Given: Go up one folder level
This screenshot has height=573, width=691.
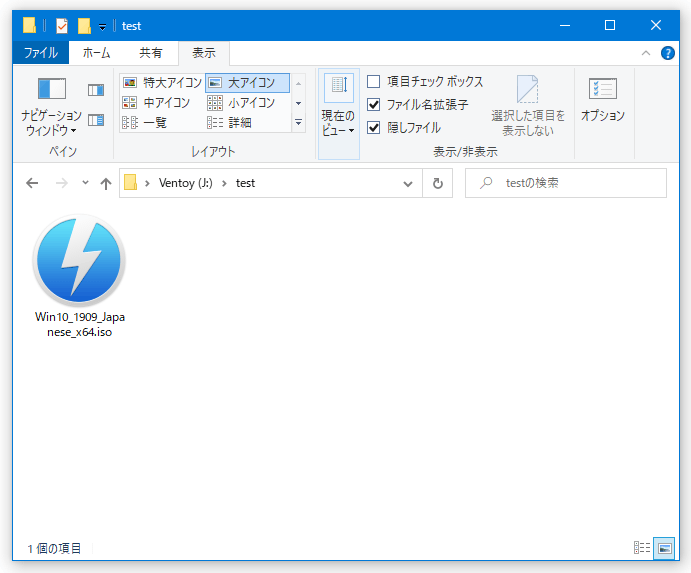Looking at the screenshot, I should click(106, 183).
